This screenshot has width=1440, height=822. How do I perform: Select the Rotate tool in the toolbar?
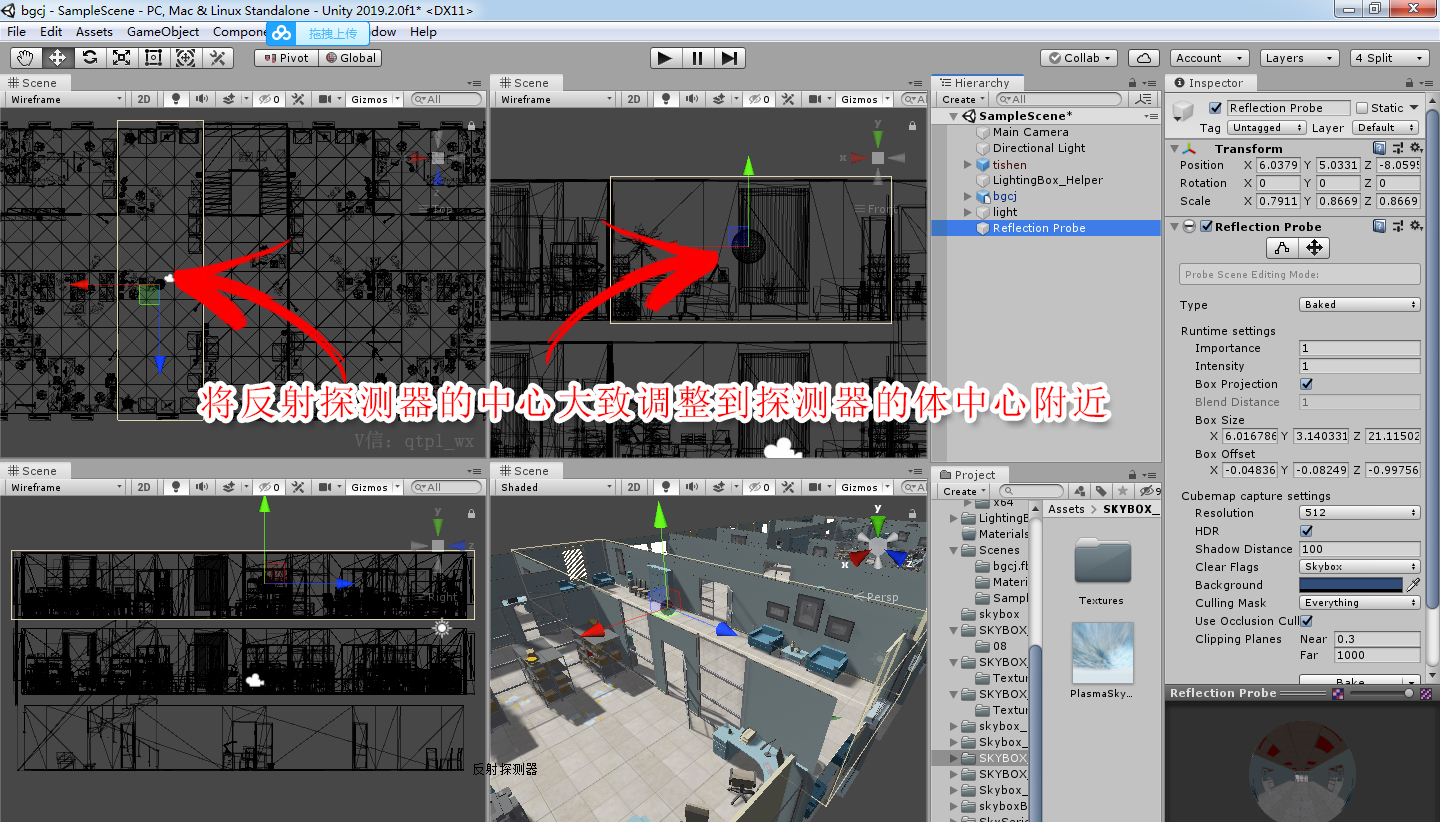(89, 58)
